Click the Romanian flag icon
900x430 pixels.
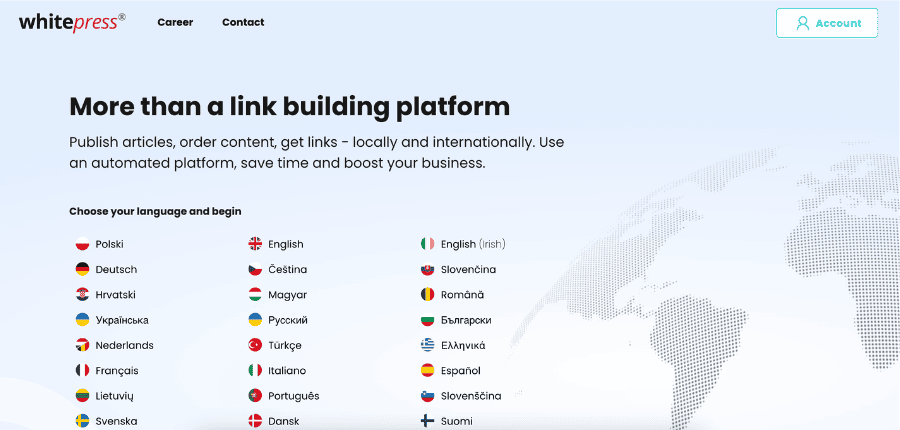coord(428,295)
